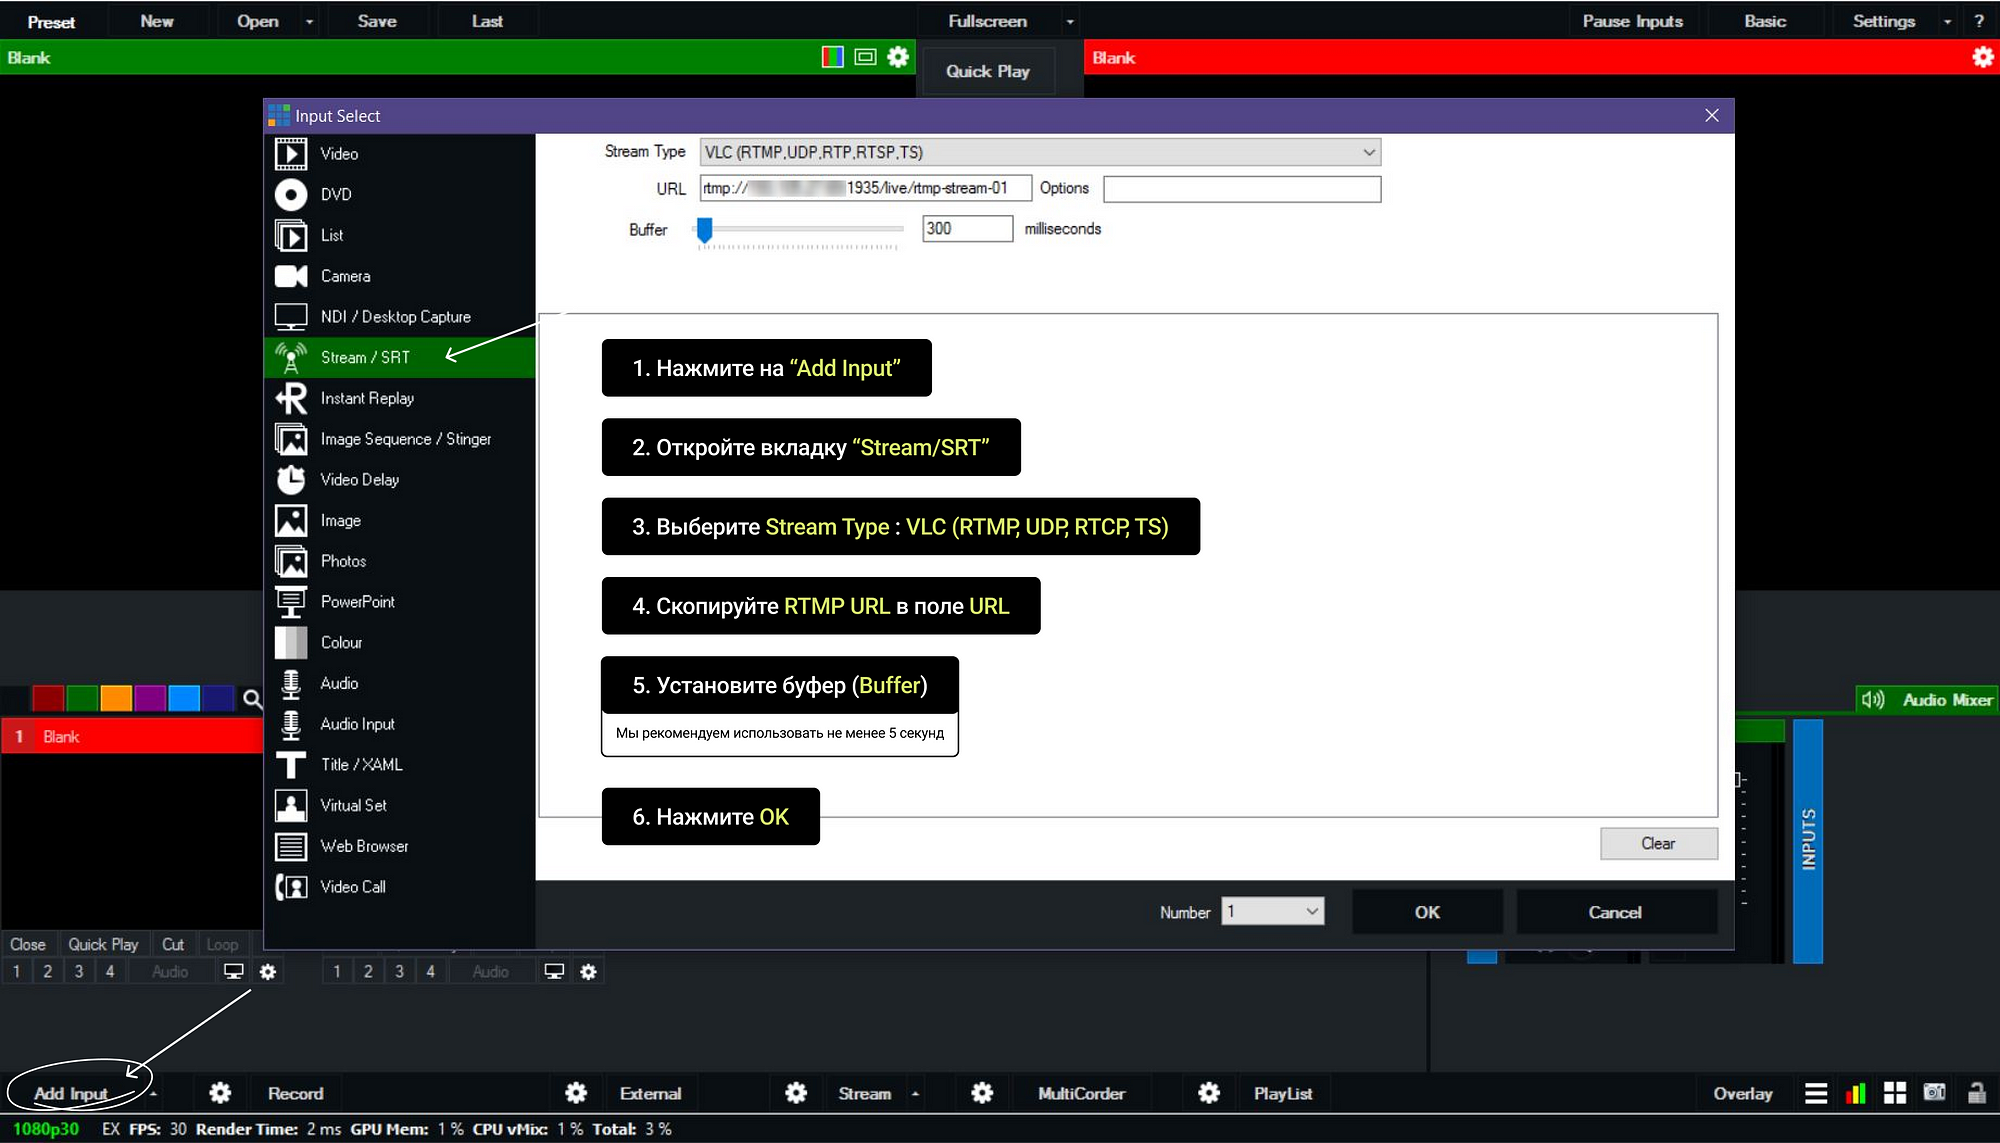The height and width of the screenshot is (1143, 2000).
Task: Expand the Open dropdown arrow
Action: [x=310, y=22]
